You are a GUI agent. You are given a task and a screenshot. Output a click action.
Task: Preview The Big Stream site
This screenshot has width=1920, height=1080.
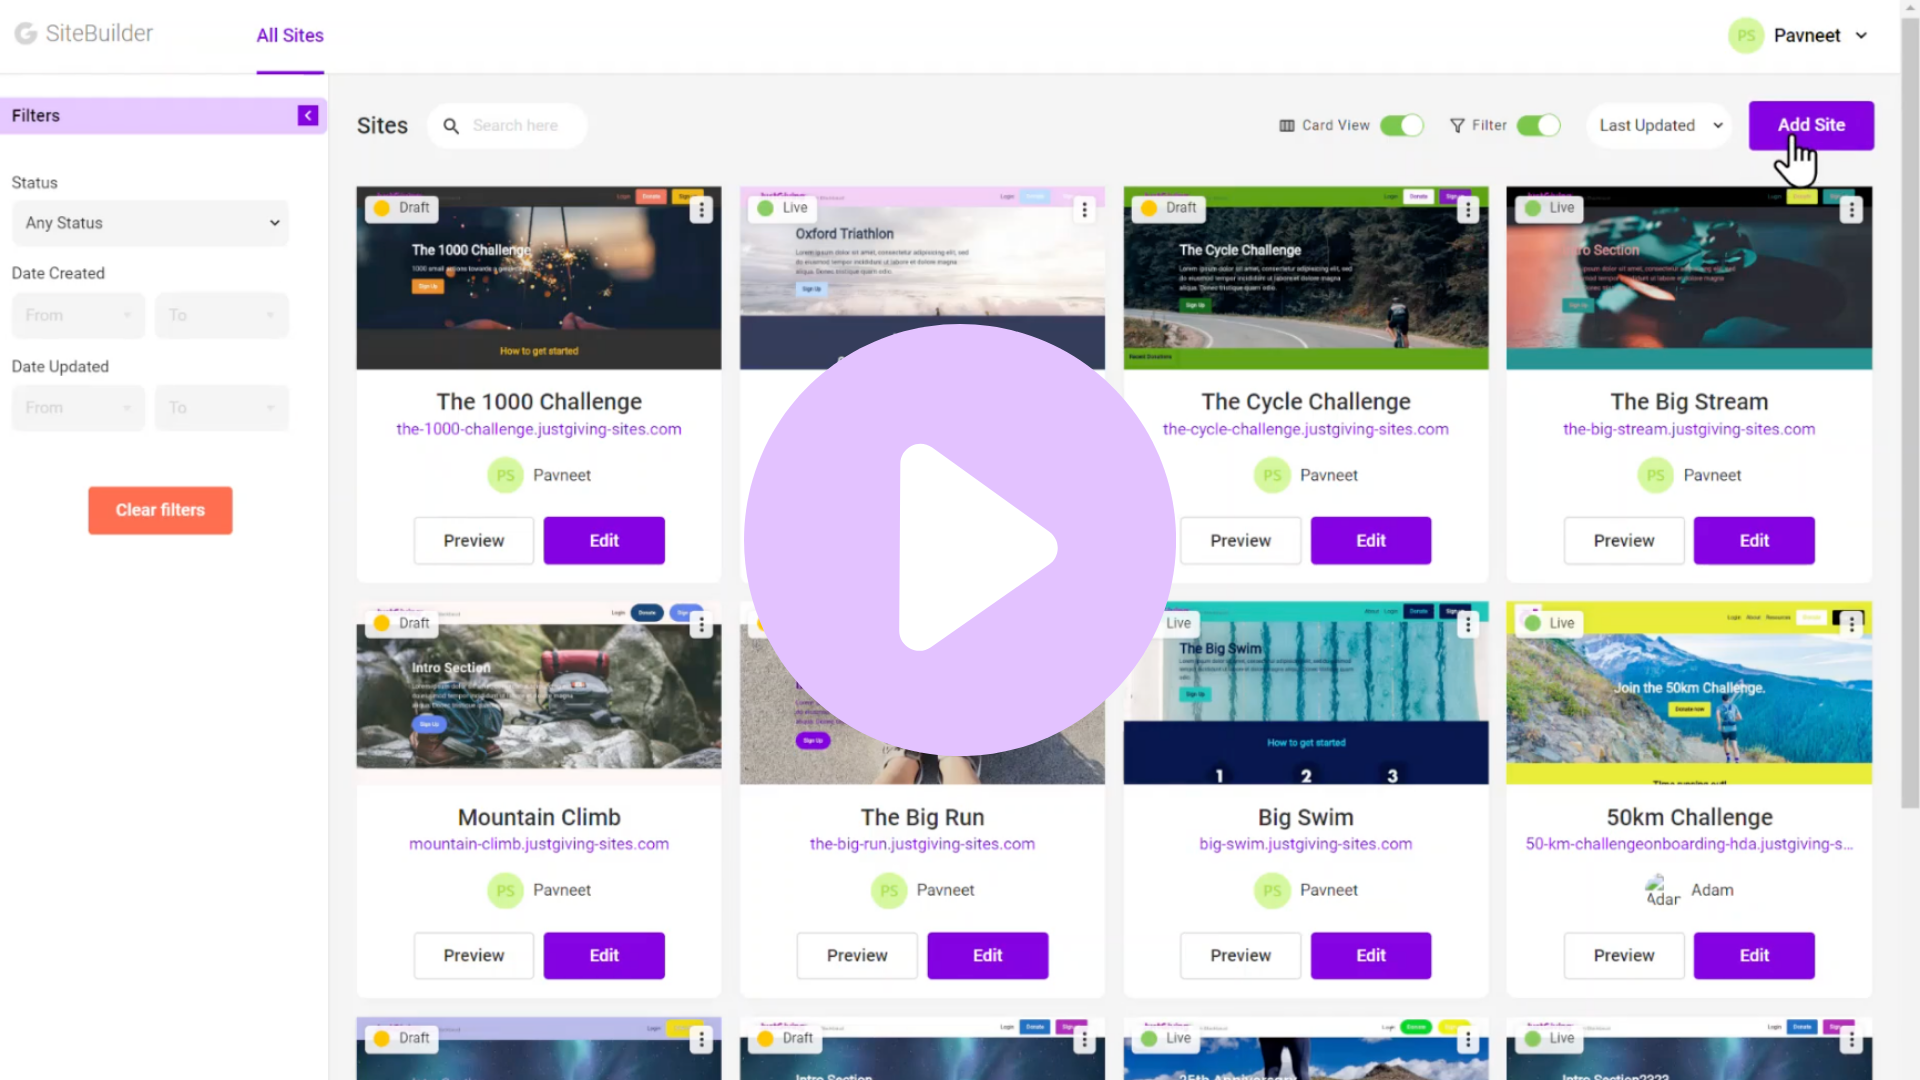tap(1624, 541)
